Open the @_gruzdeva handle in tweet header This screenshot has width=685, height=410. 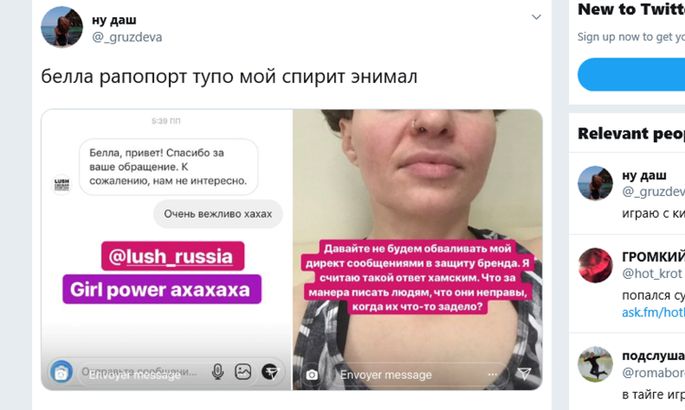point(127,38)
